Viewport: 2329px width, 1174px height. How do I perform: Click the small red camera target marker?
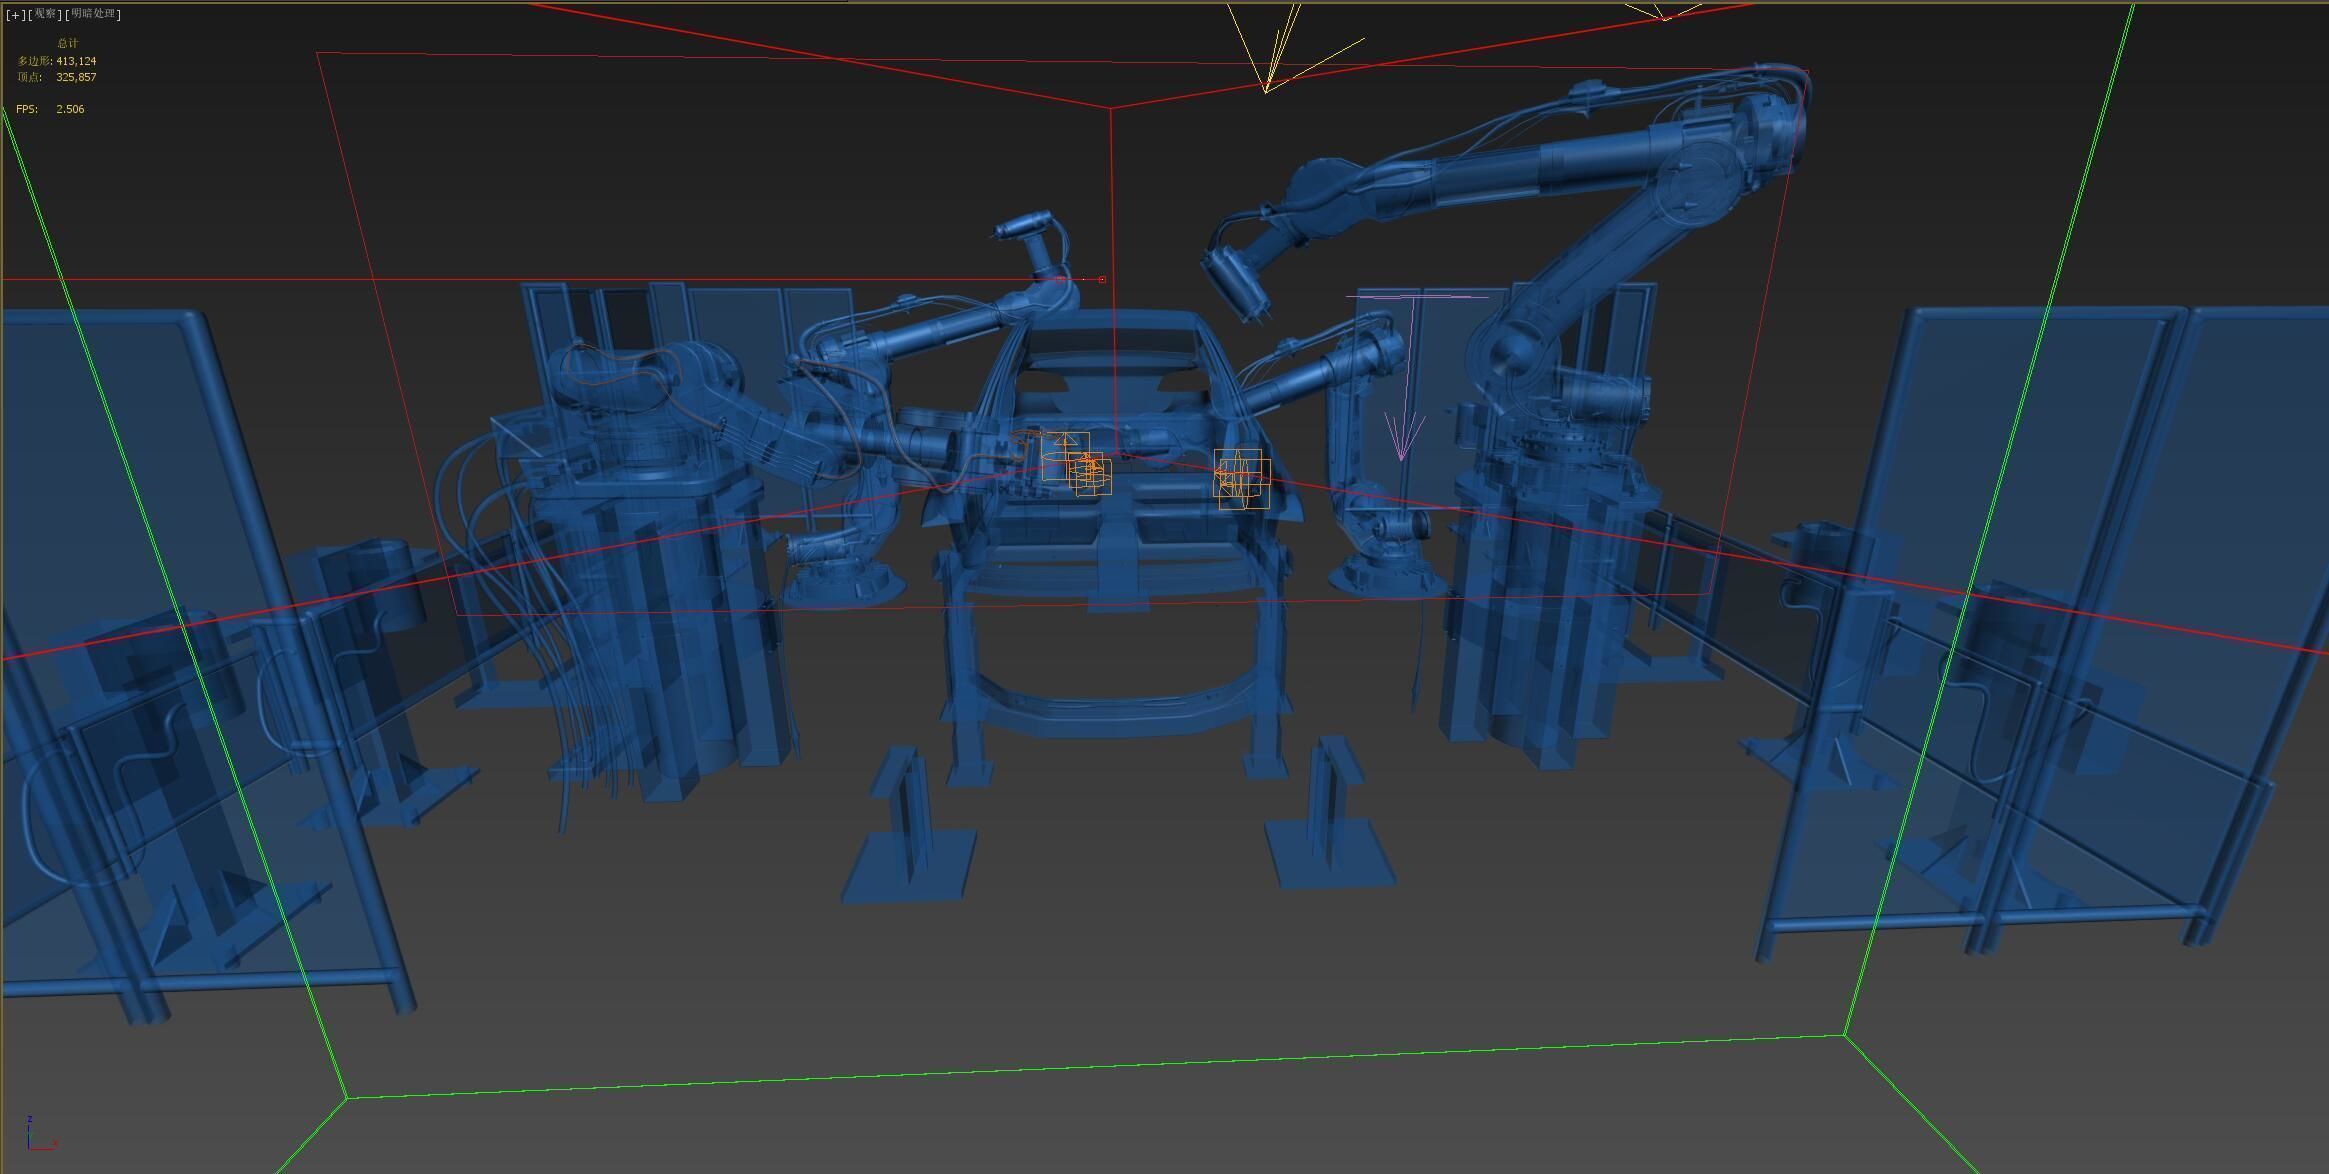1102,280
